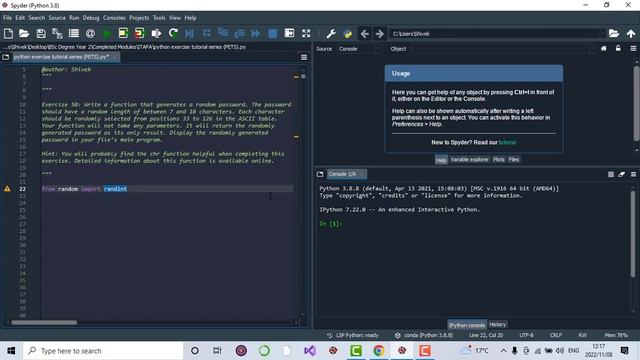Change to the parent directory
The height and width of the screenshot is (360, 640).
pyautogui.click(x=631, y=33)
